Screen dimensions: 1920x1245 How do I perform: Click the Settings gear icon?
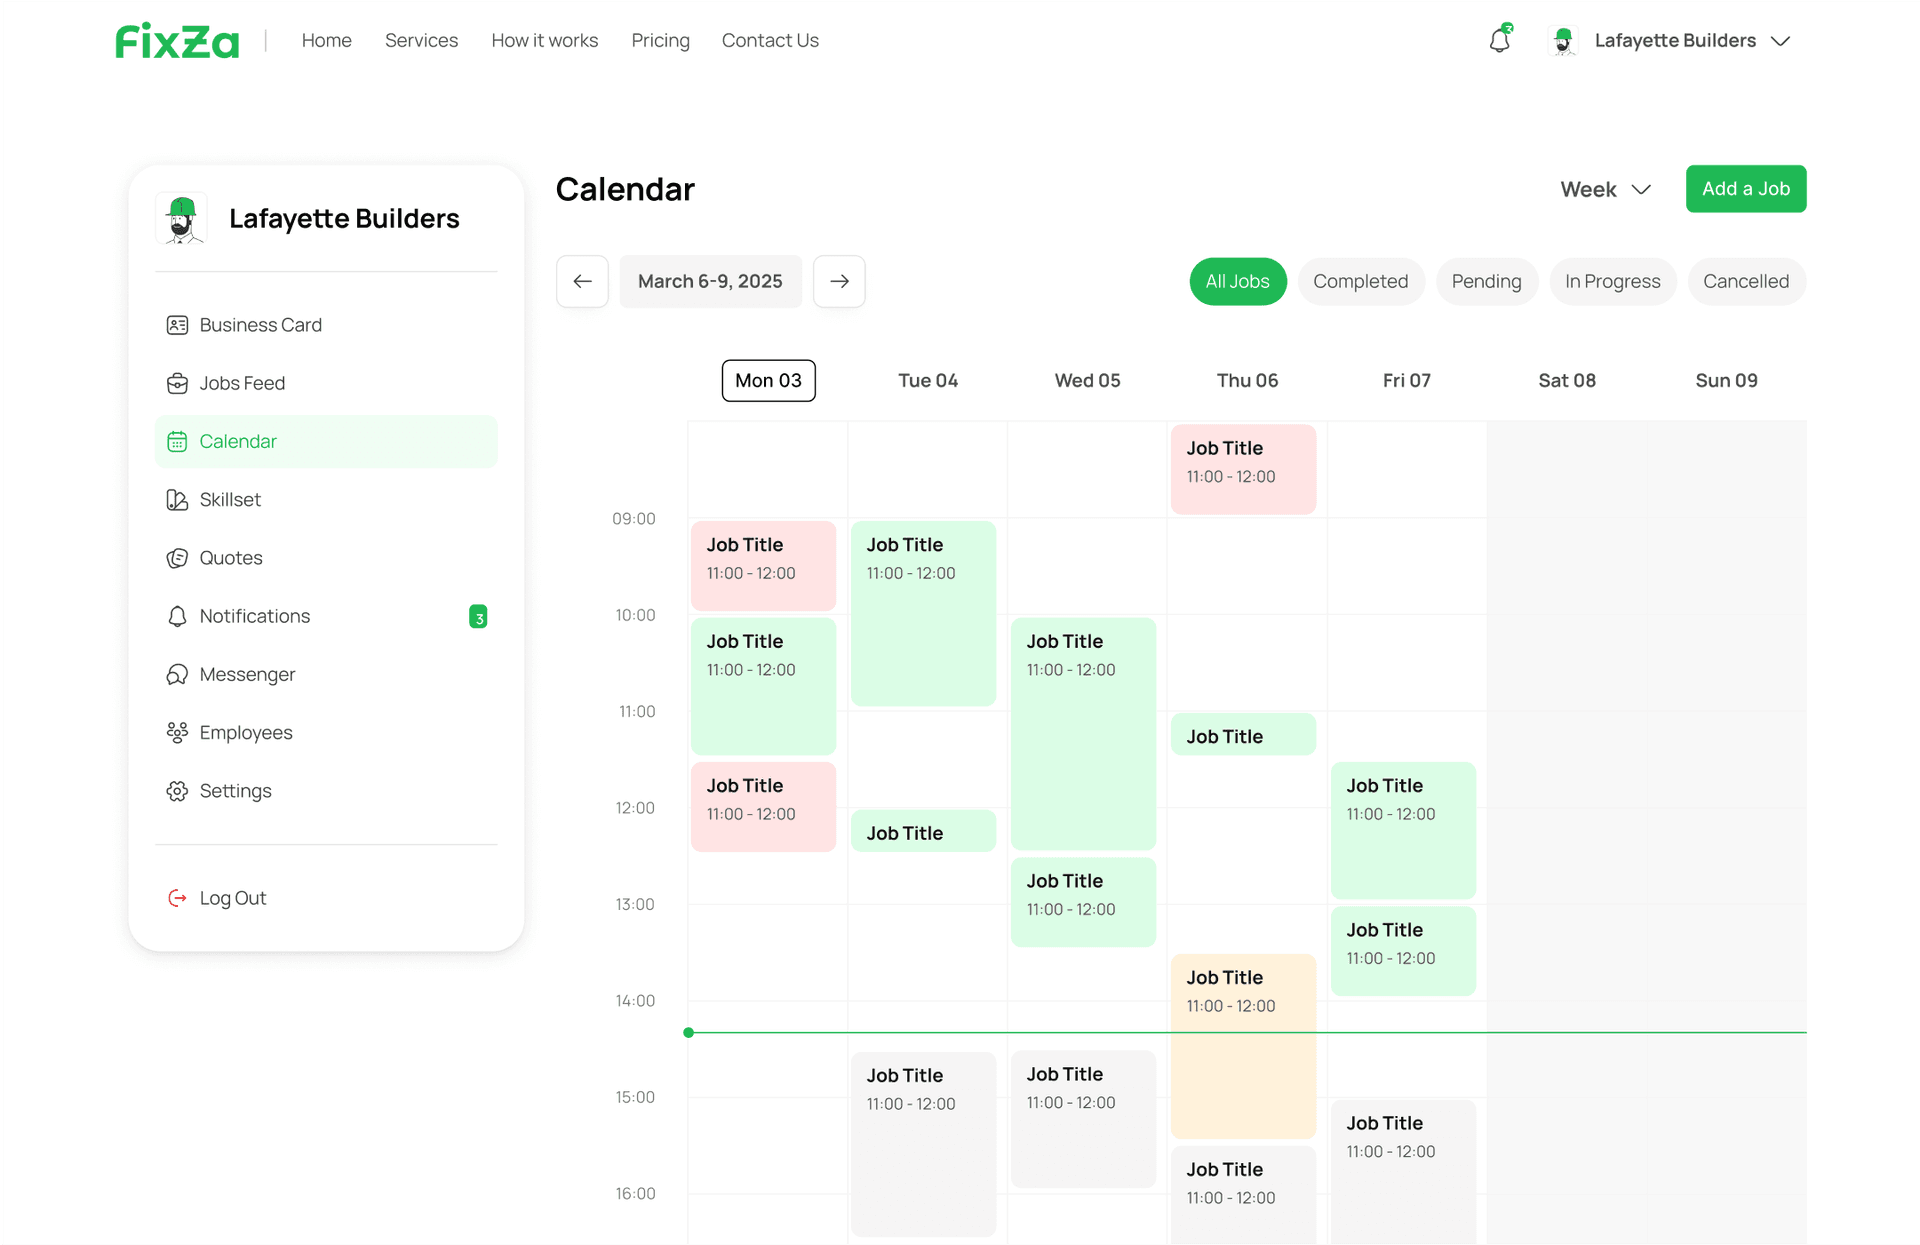pos(177,791)
